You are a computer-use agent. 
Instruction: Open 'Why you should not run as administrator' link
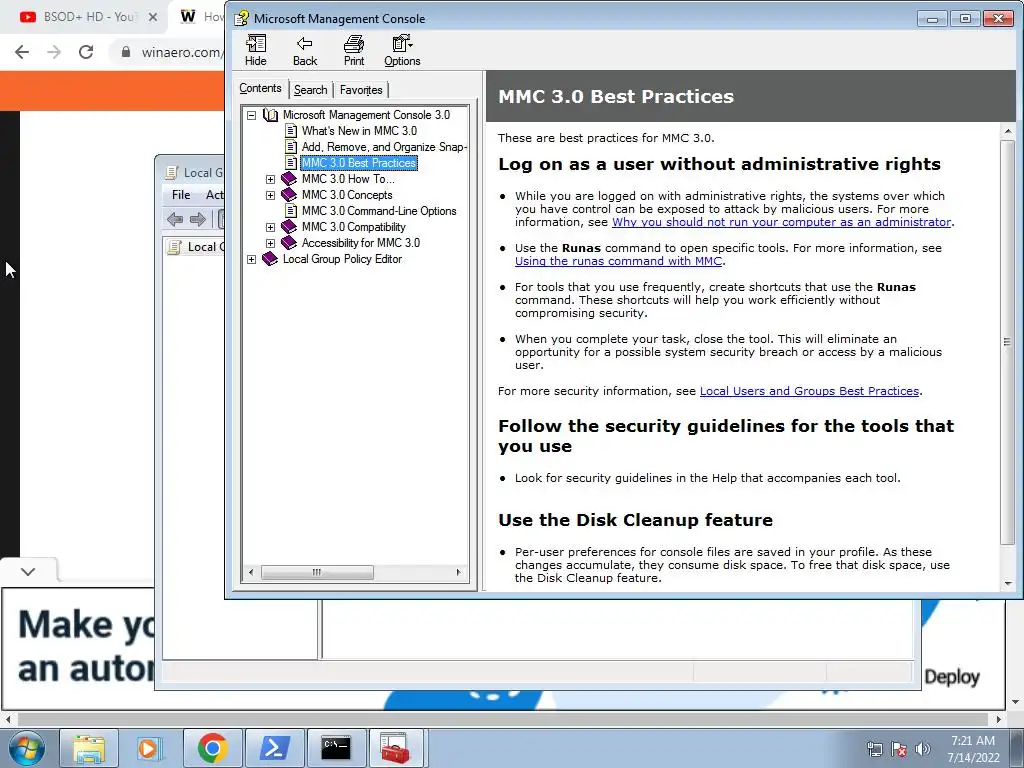coord(781,222)
